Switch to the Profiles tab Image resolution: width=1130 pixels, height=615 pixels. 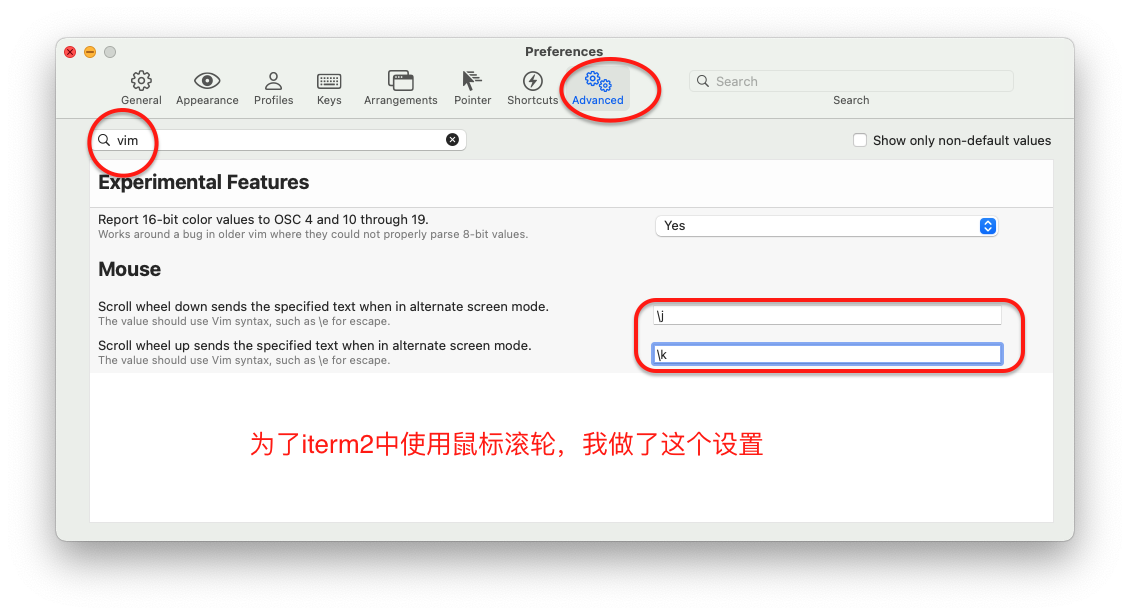coord(273,89)
